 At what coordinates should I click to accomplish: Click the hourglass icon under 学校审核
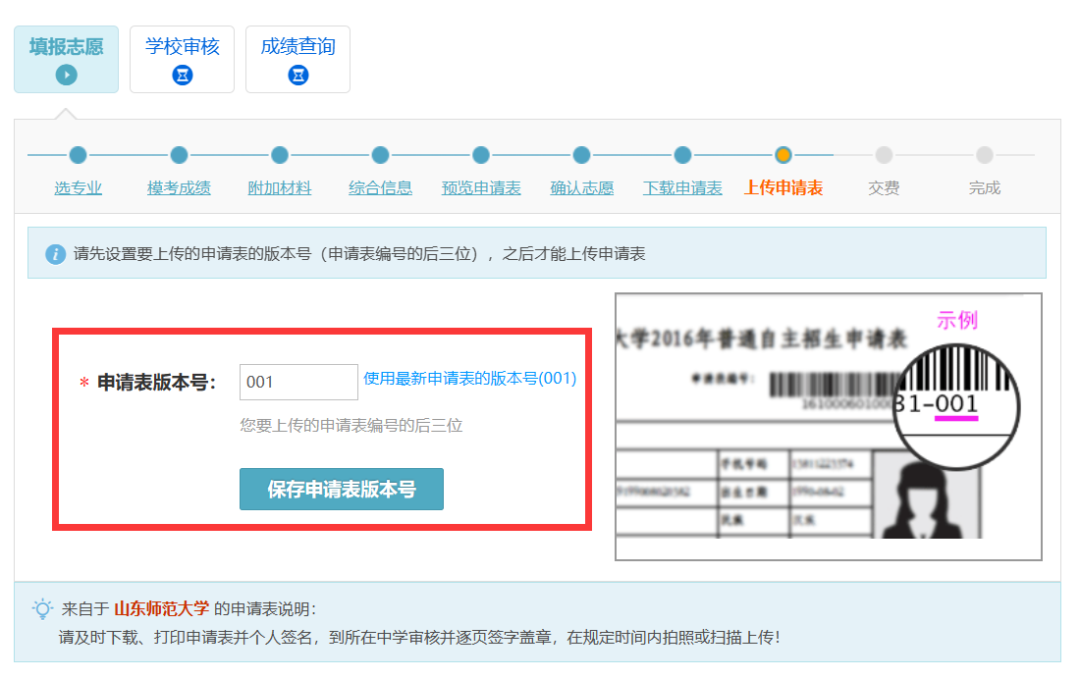pyautogui.click(x=182, y=75)
